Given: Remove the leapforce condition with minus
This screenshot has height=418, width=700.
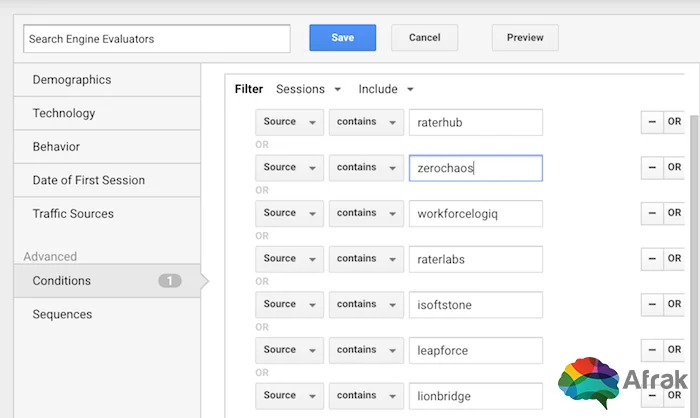Looking at the screenshot, I should click(x=652, y=350).
